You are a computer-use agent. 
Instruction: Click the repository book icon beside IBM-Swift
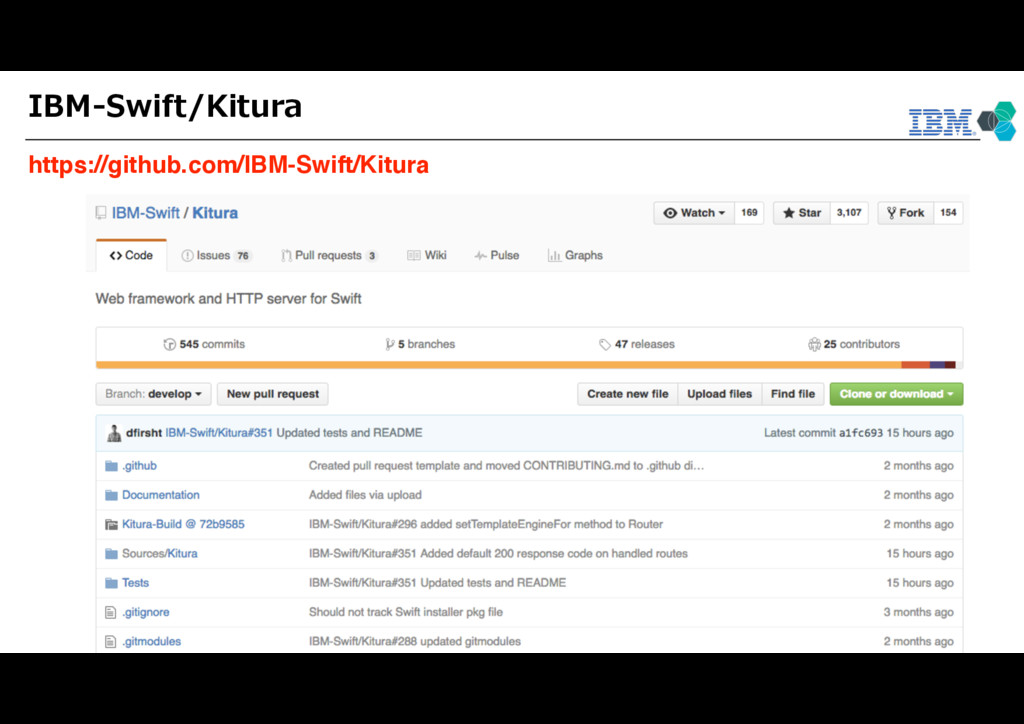101,213
